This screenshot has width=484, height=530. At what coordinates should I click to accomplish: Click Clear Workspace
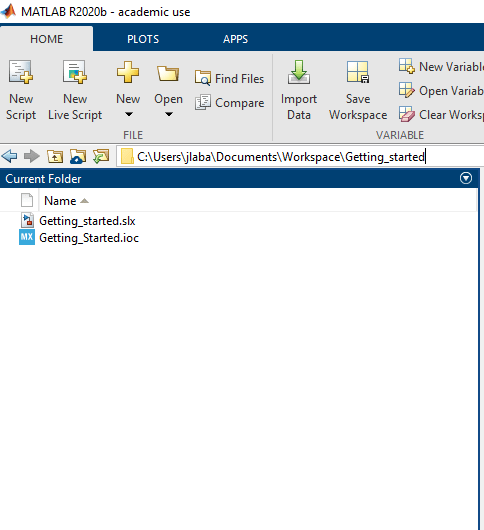(441, 115)
